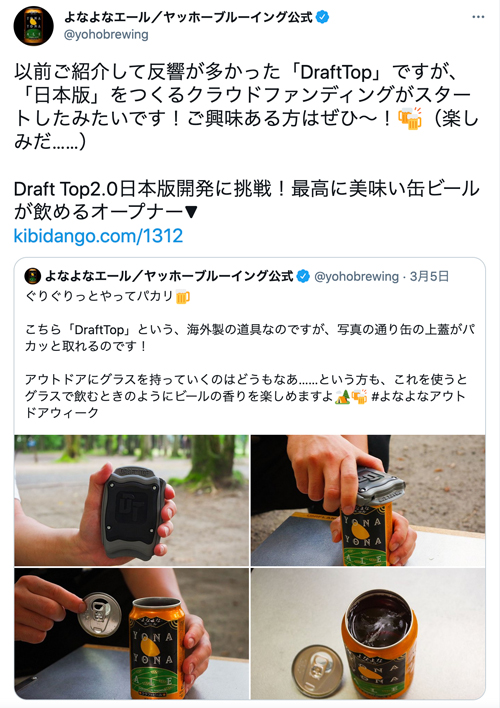The image size is (500, 708).
Task: Open photo of open-top can with lid
Action: (368, 633)
